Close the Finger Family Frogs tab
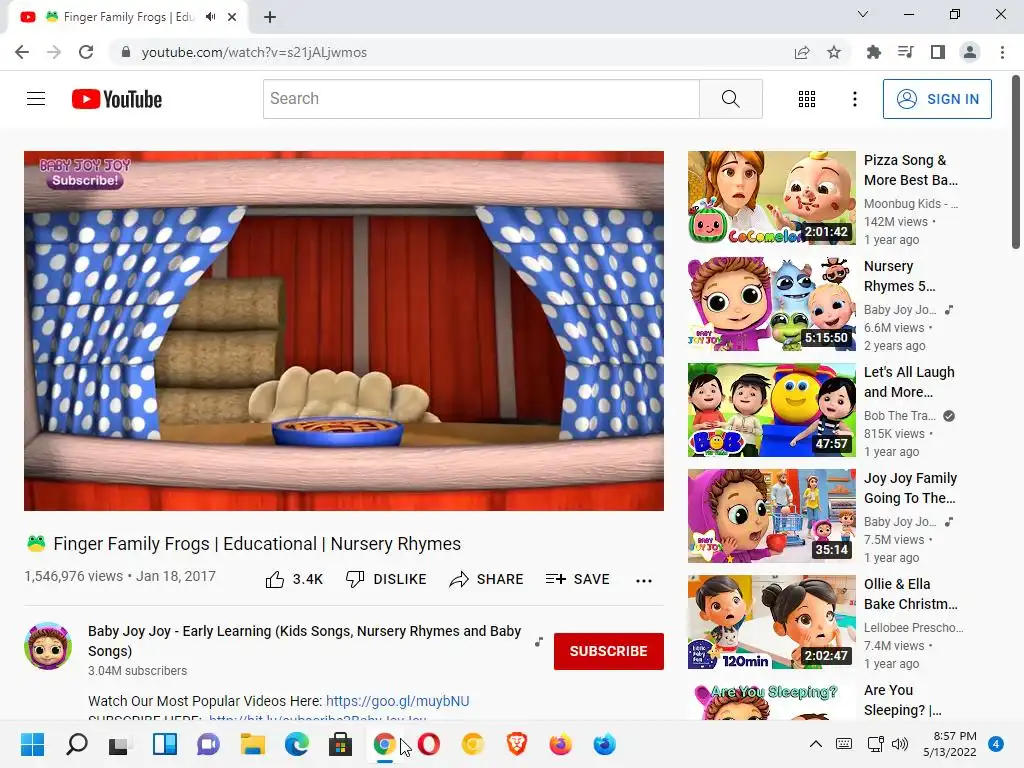 pyautogui.click(x=232, y=17)
